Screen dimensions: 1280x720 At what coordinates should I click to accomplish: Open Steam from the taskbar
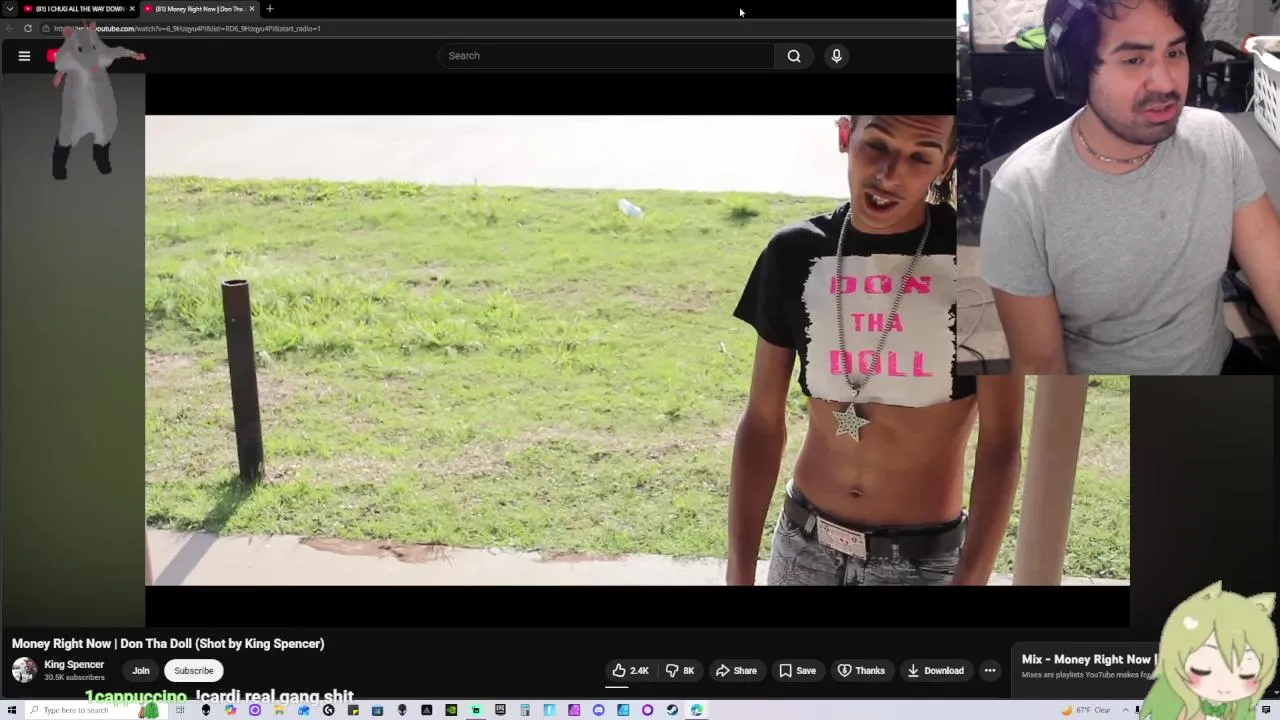pos(672,710)
